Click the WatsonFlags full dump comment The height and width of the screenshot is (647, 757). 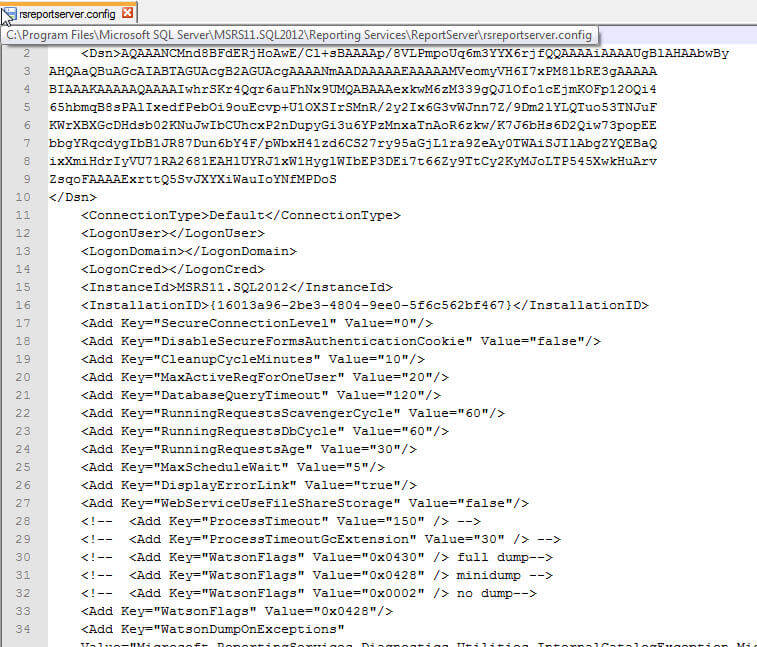[317, 557]
